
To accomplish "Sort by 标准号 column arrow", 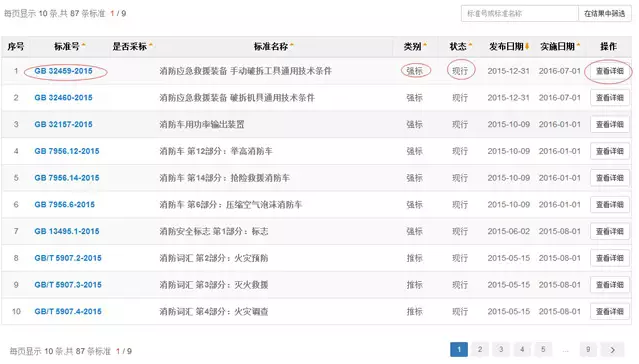I will [x=84, y=44].
